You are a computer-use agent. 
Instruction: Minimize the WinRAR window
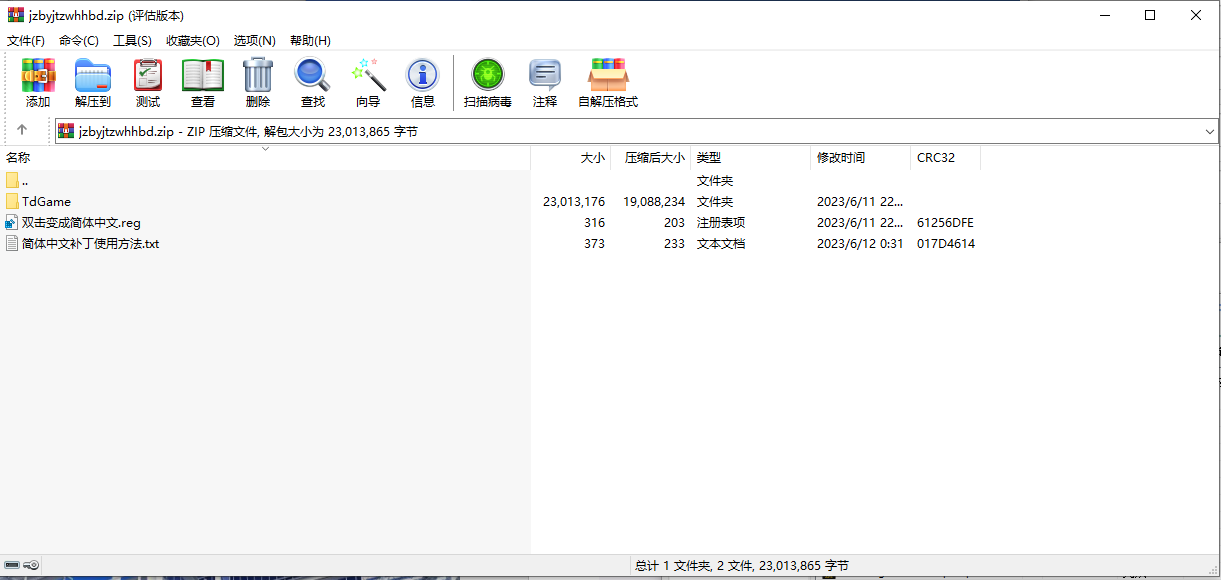click(1105, 15)
